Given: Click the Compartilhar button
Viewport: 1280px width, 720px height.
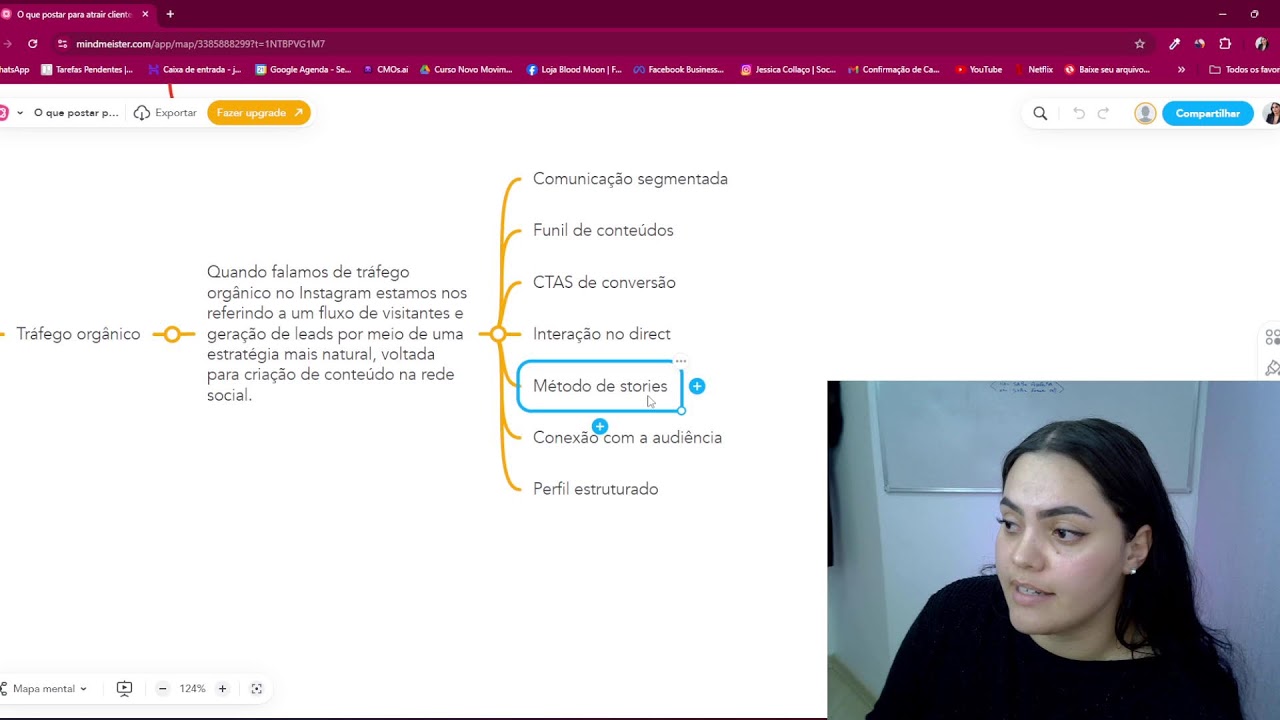Looking at the screenshot, I should [x=1207, y=113].
